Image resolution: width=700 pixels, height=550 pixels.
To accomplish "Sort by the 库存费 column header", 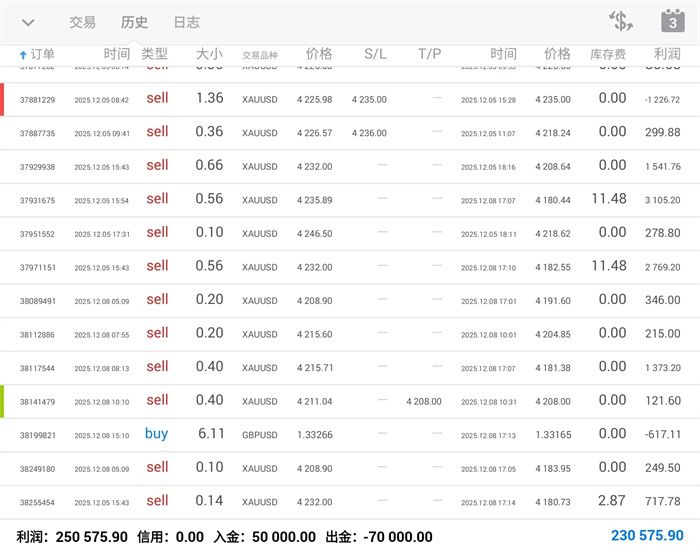I will click(x=608, y=54).
